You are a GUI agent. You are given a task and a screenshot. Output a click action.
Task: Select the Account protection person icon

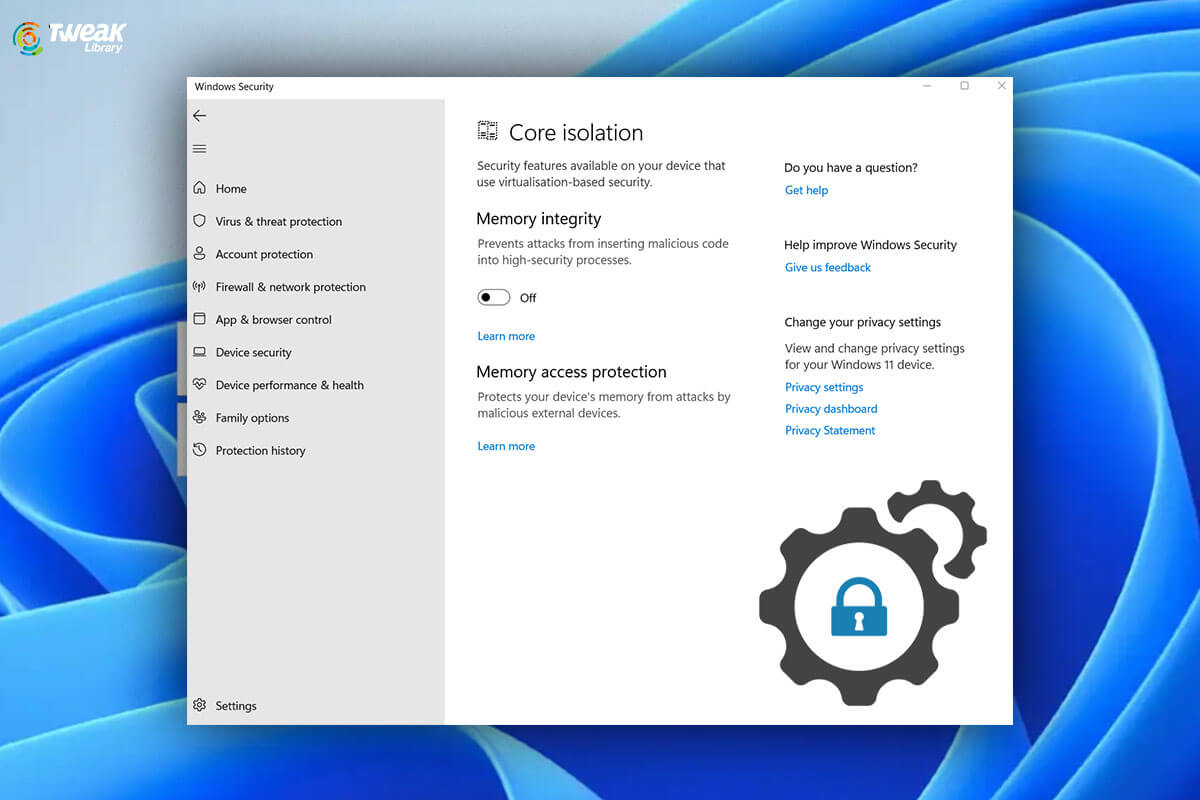point(202,254)
